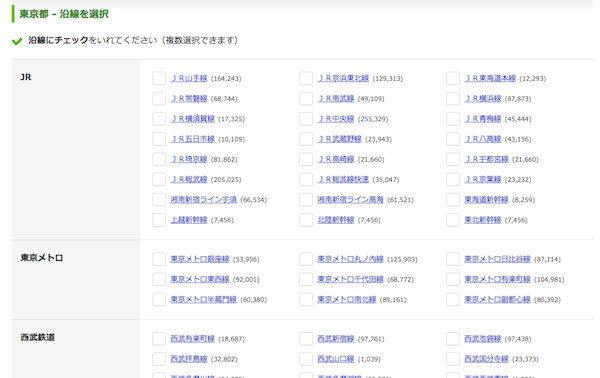600x378 pixels.
Task: Tick the JR横浜線 checkbox
Action: tap(453, 99)
